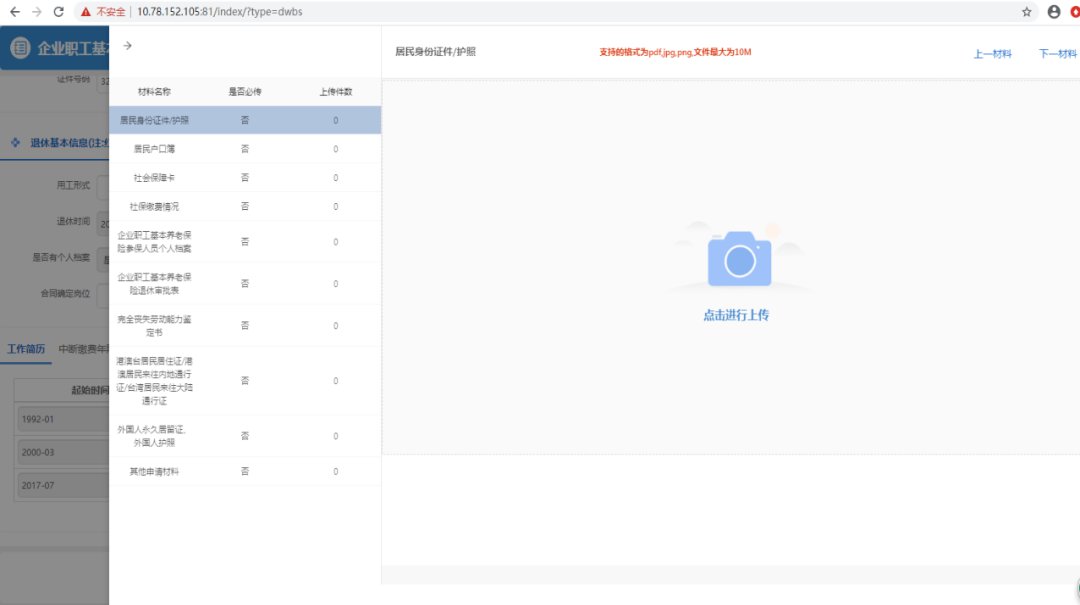The width and height of the screenshot is (1080, 605).
Task: Click the browser forward arrow
Action: (37, 12)
